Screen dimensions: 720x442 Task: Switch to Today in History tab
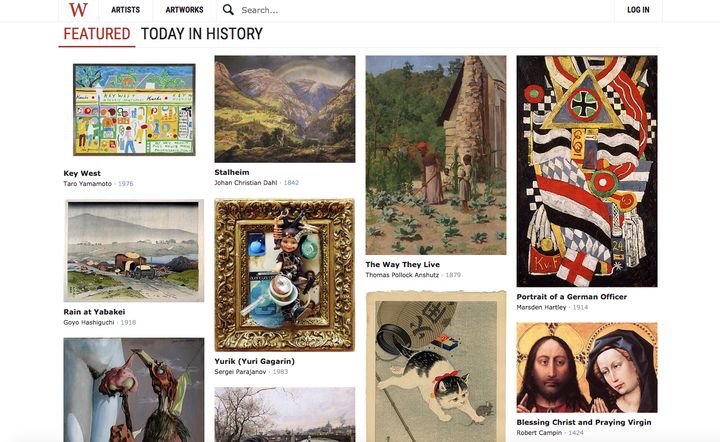pos(202,34)
